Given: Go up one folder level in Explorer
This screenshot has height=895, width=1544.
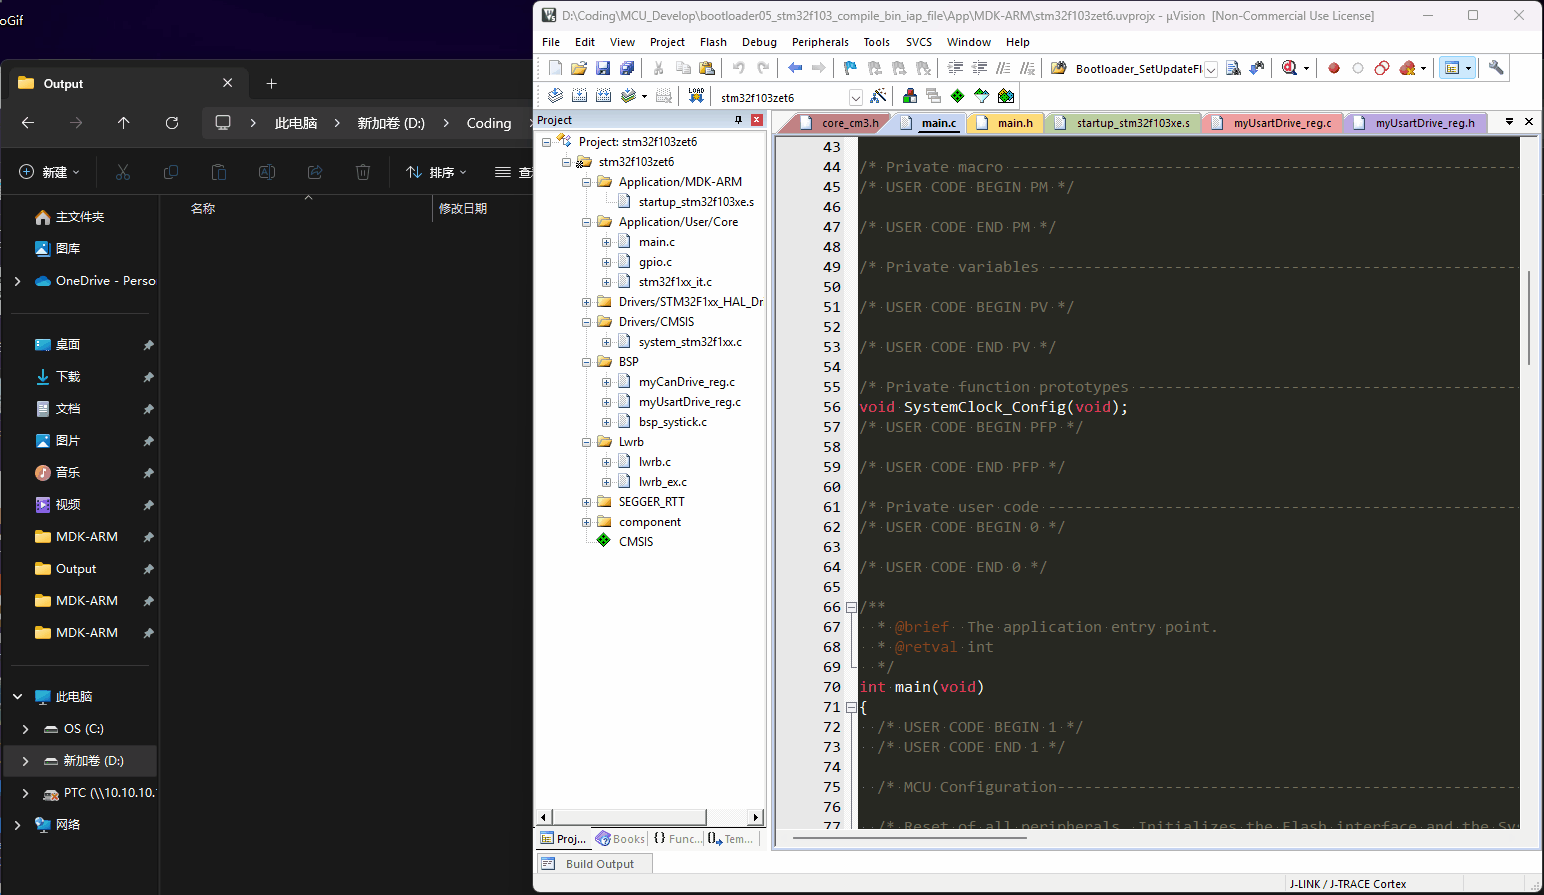Looking at the screenshot, I should coord(124,123).
